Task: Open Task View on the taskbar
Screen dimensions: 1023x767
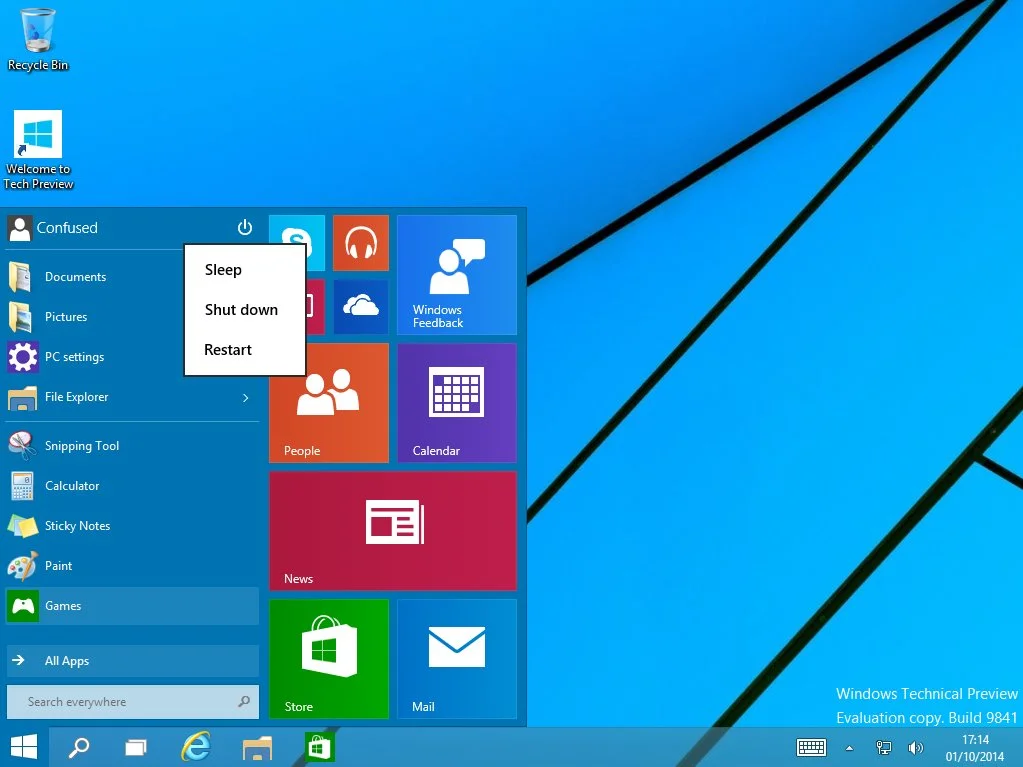Action: pyautogui.click(x=136, y=747)
